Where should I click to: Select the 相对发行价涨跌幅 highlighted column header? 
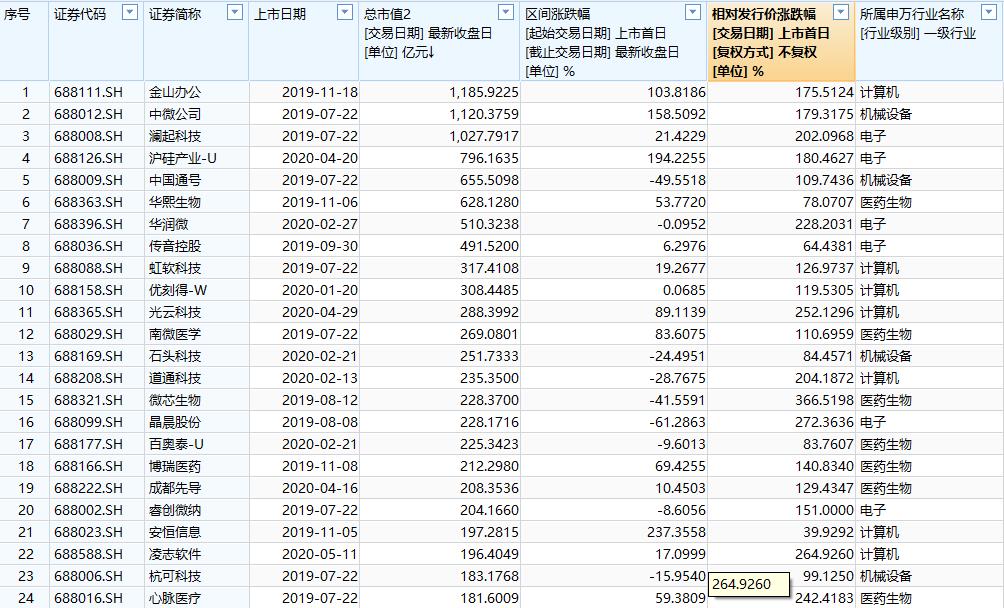781,42
